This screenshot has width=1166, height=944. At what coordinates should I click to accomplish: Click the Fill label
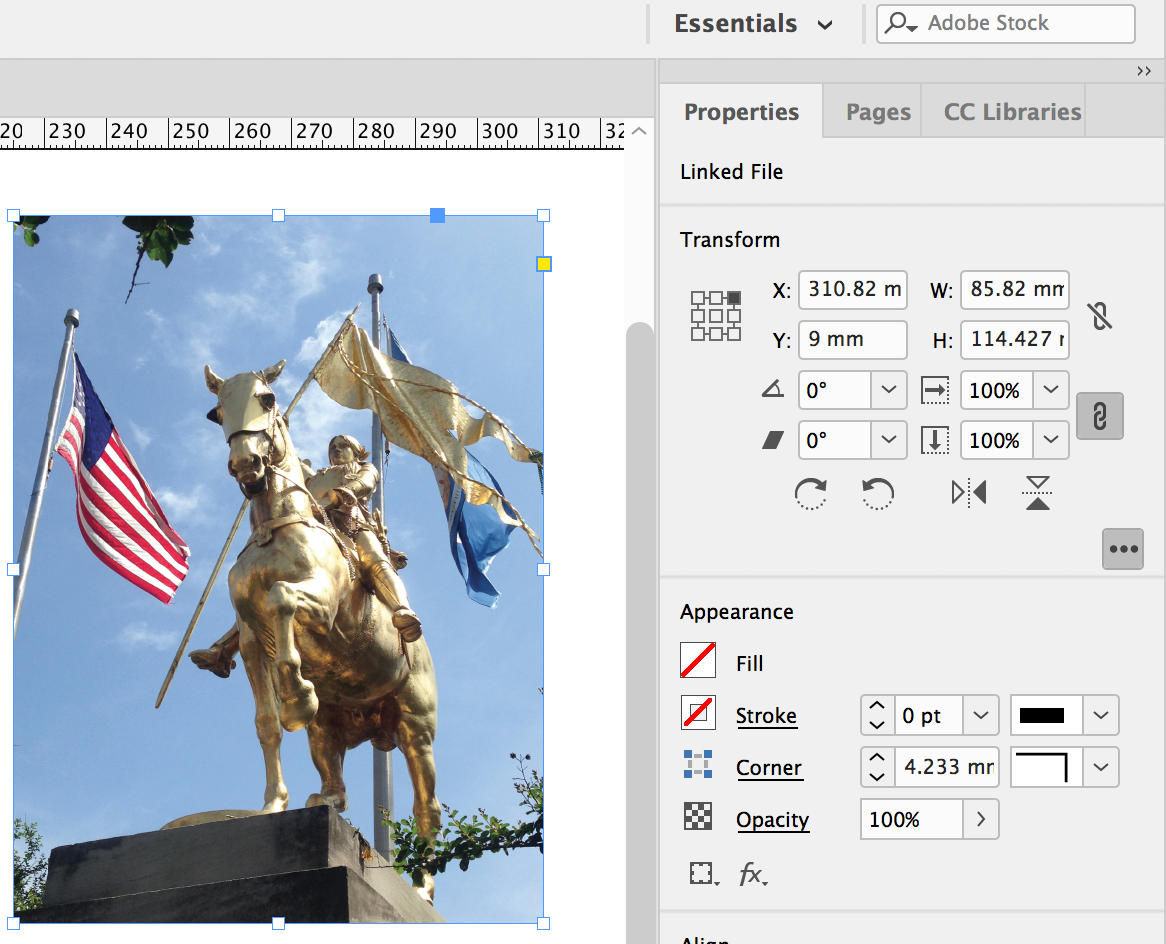pos(750,663)
